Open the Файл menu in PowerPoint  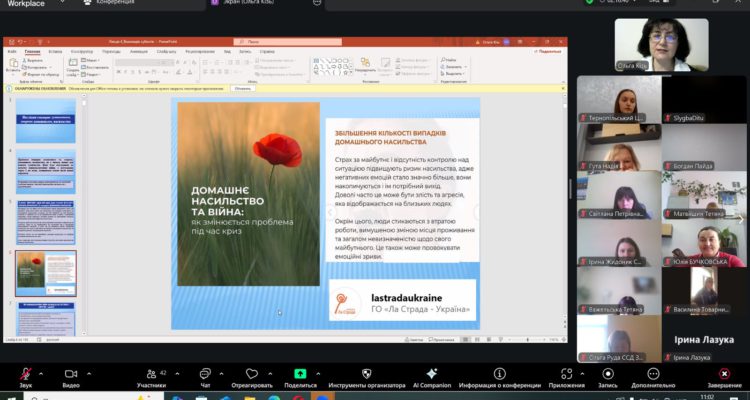coord(11,50)
